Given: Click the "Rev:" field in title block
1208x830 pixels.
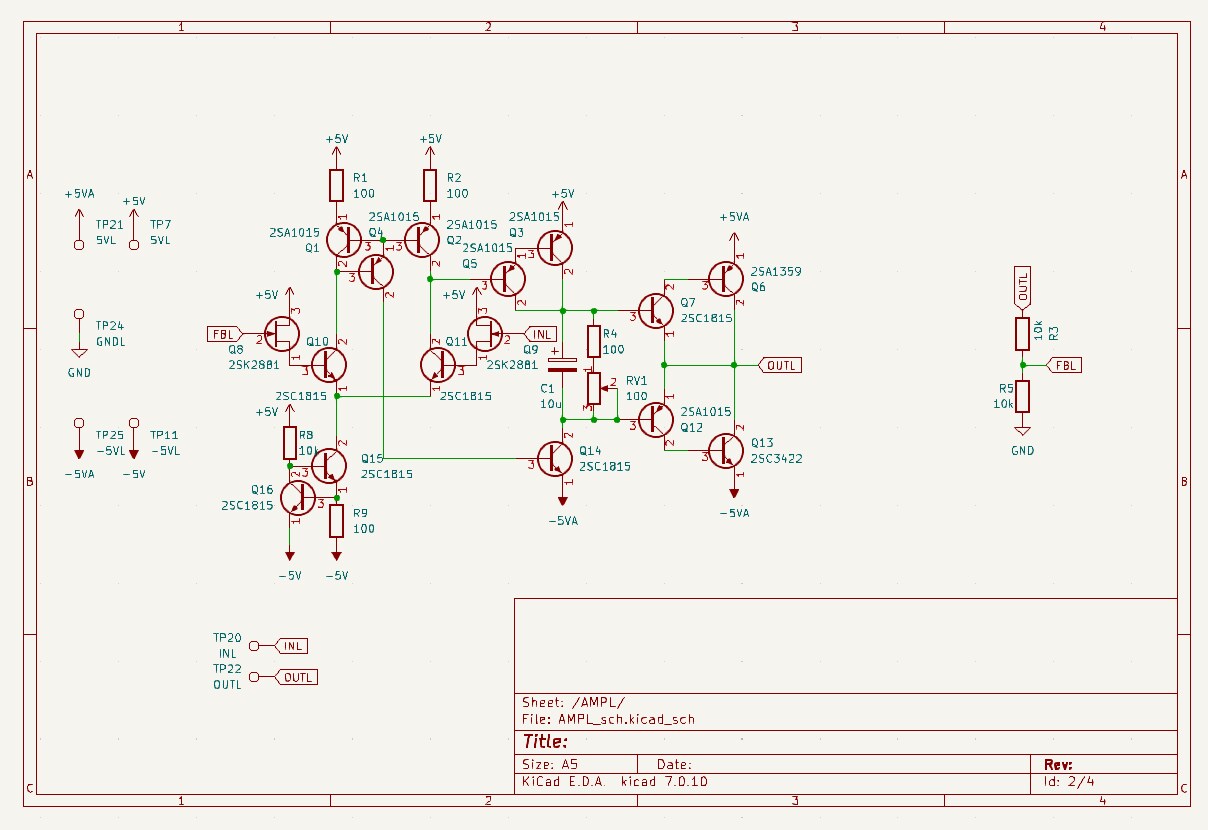Looking at the screenshot, I should (x=1059, y=764).
